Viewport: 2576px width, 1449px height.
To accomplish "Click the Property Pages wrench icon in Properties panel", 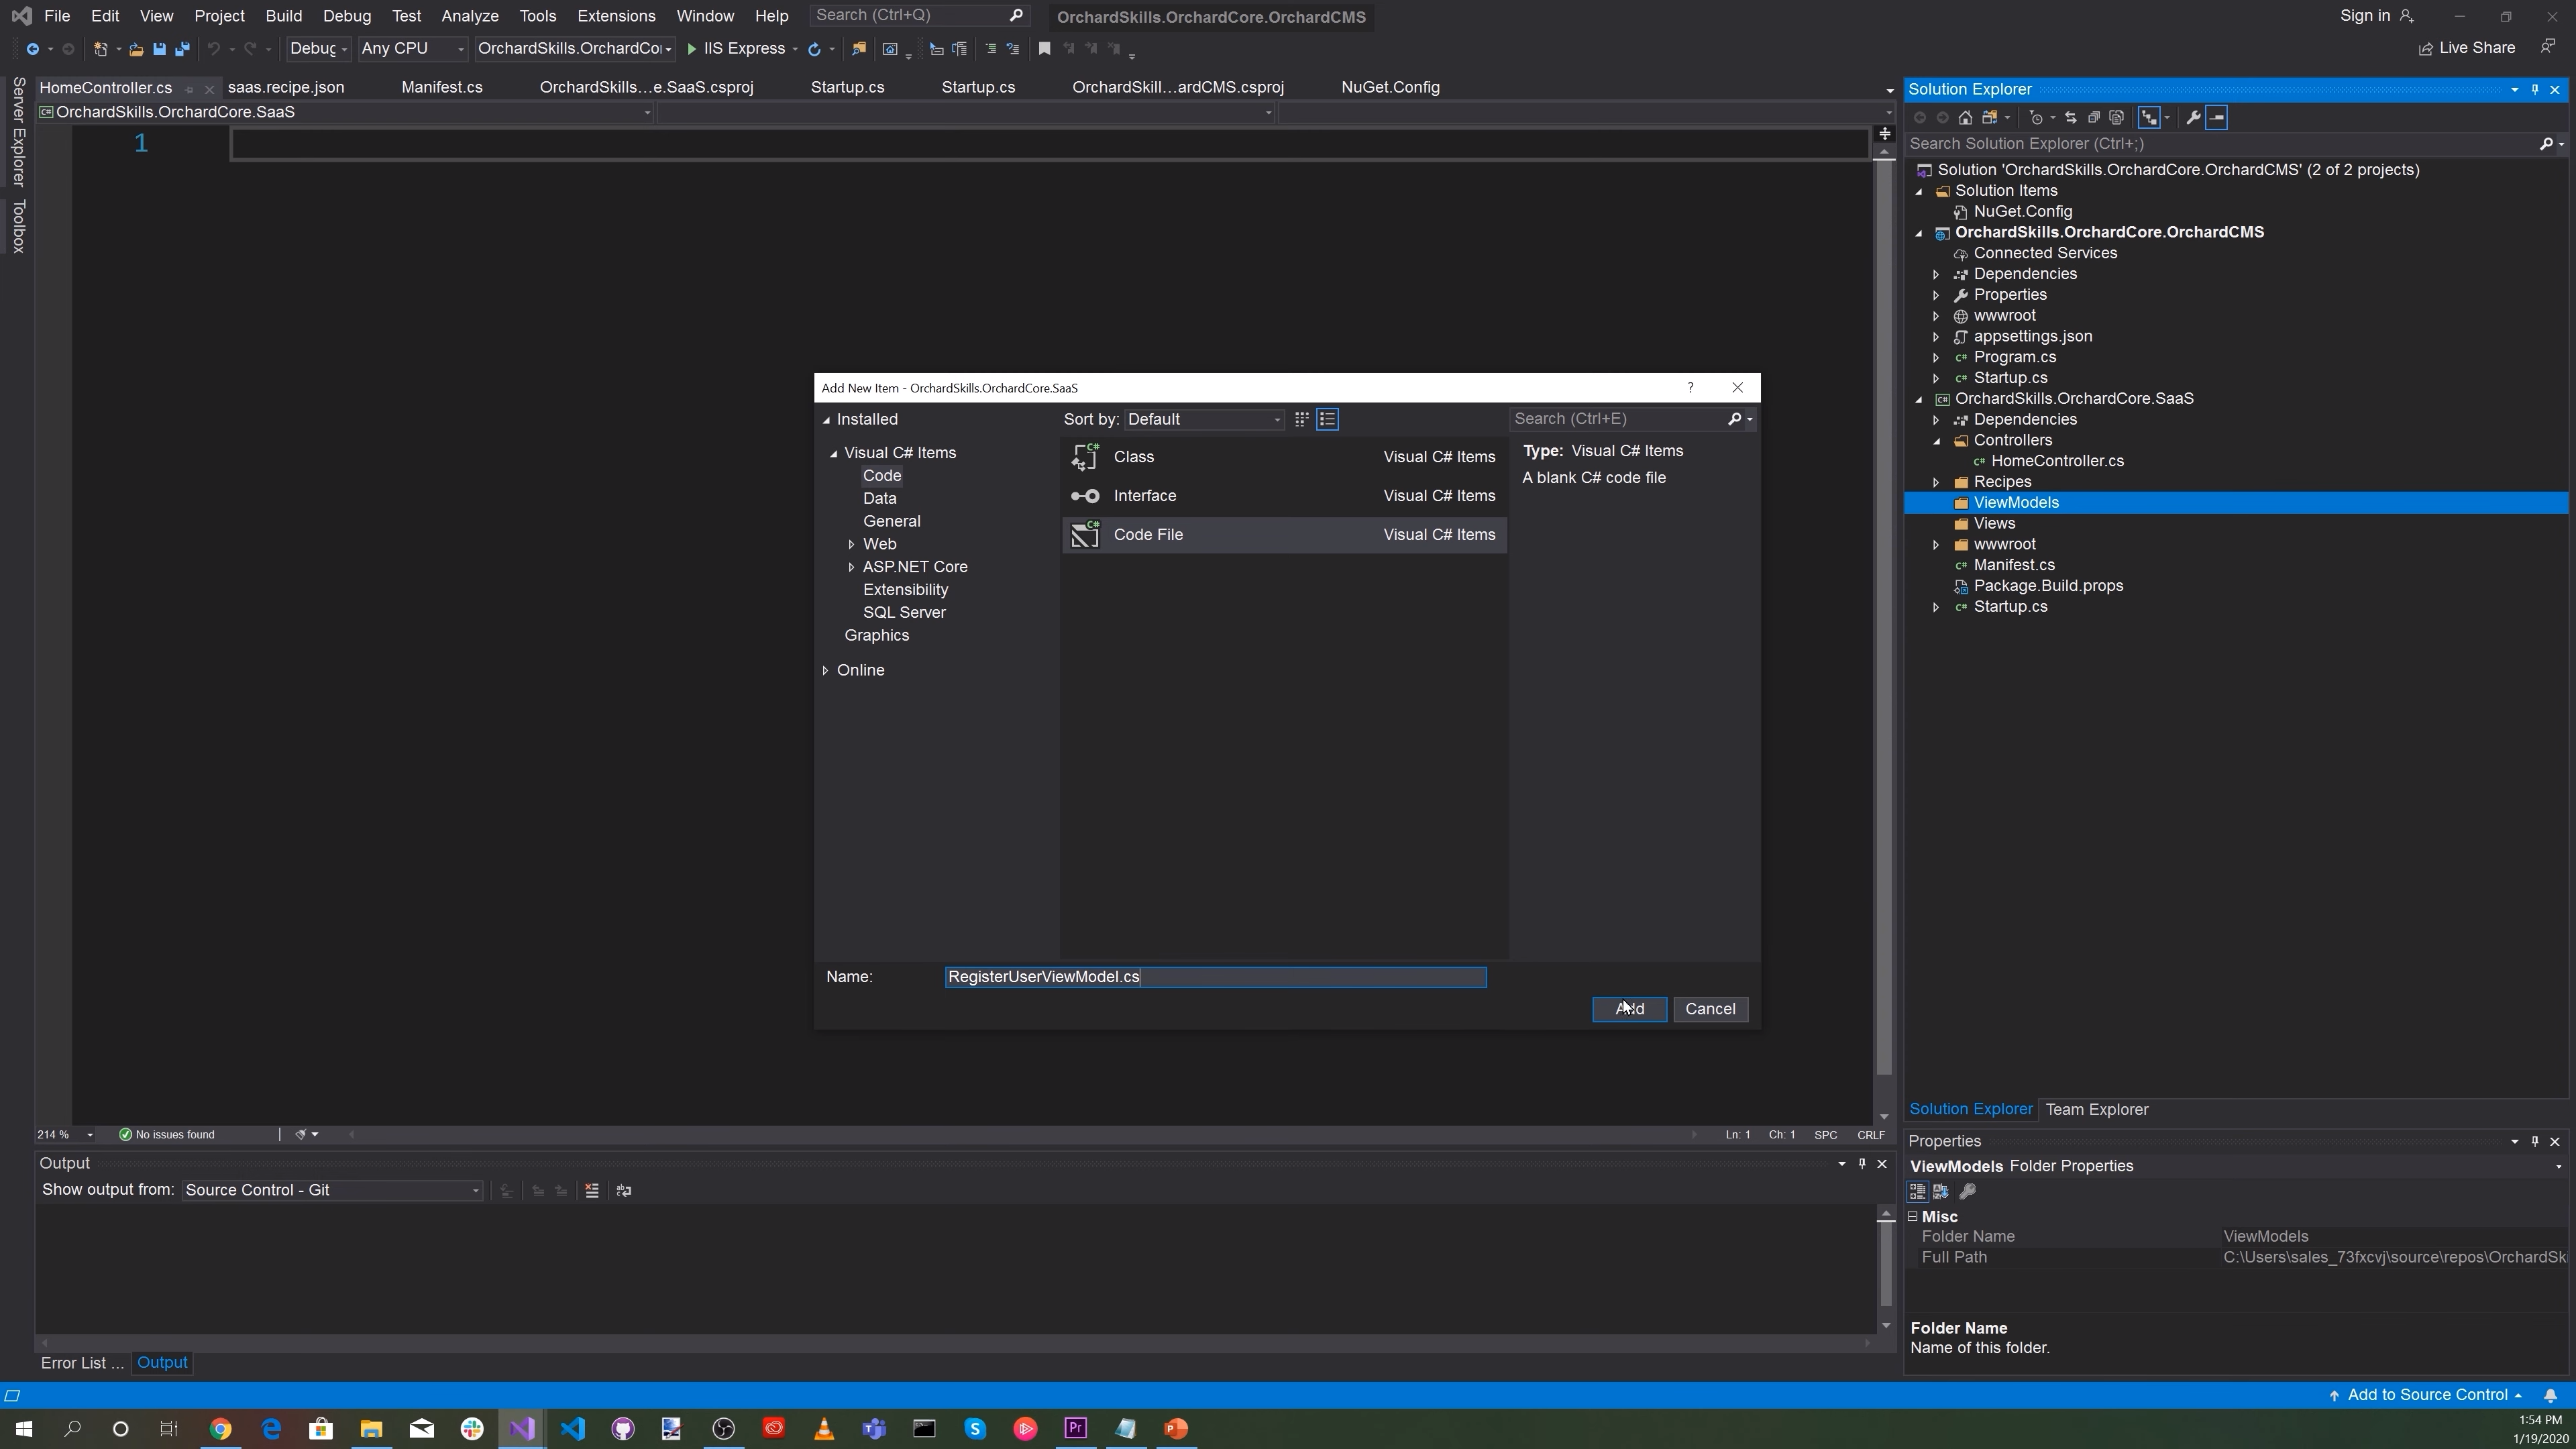I will tap(1967, 1191).
